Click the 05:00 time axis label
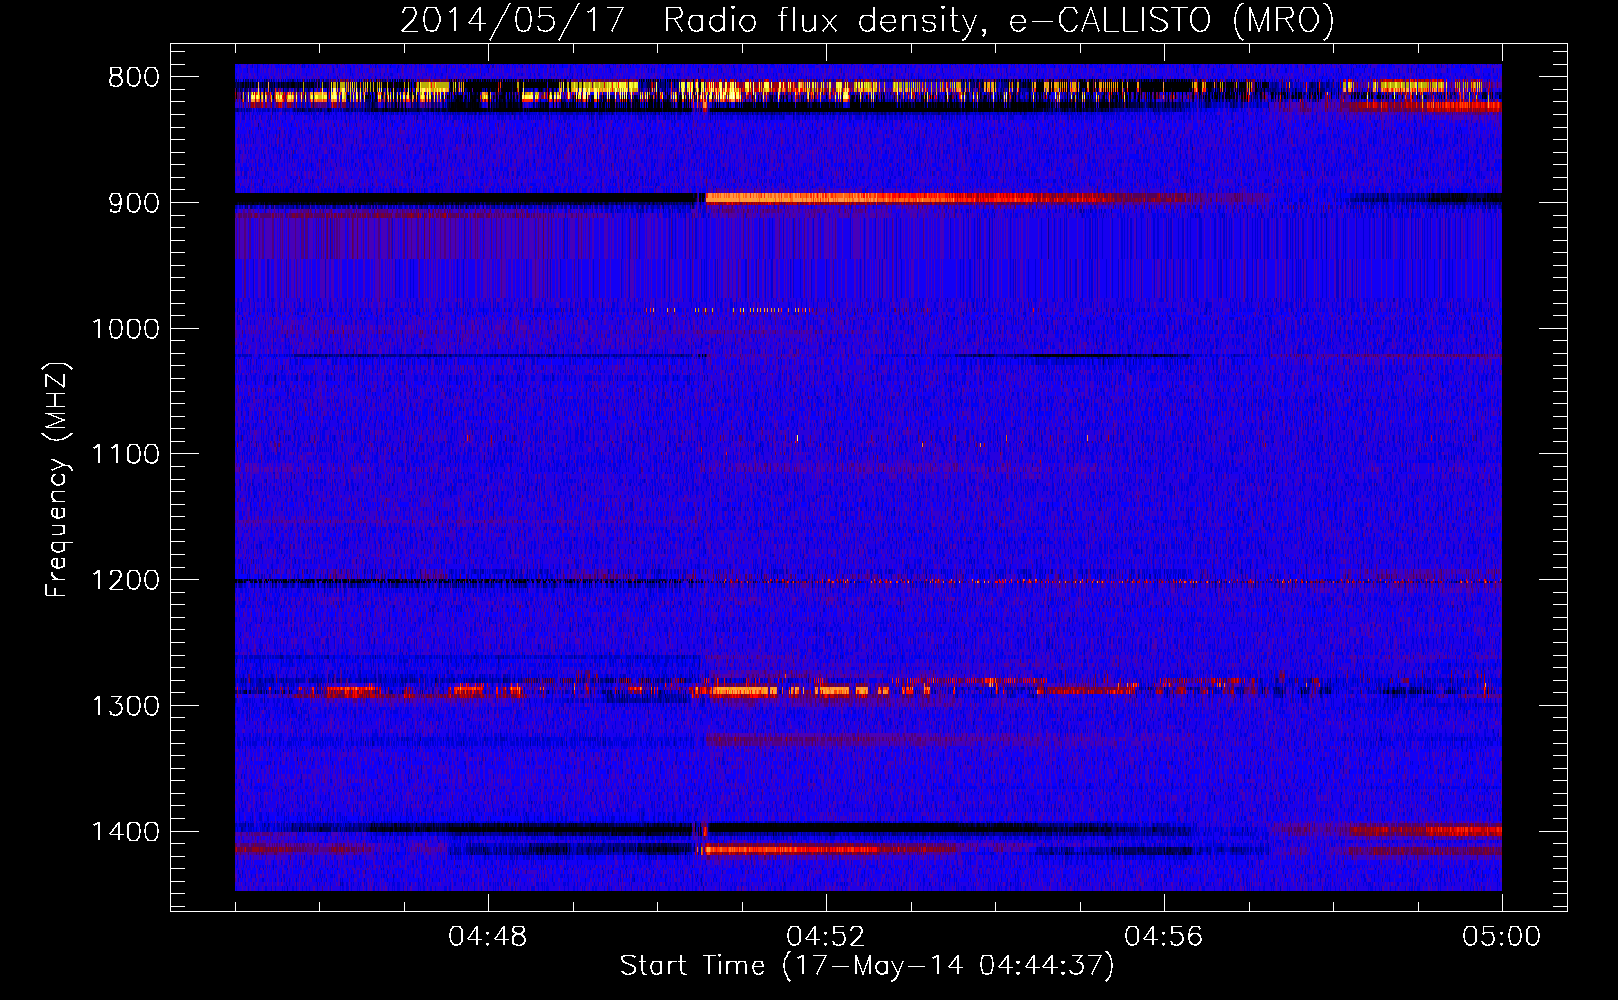The width and height of the screenshot is (1618, 1000). [x=1502, y=937]
